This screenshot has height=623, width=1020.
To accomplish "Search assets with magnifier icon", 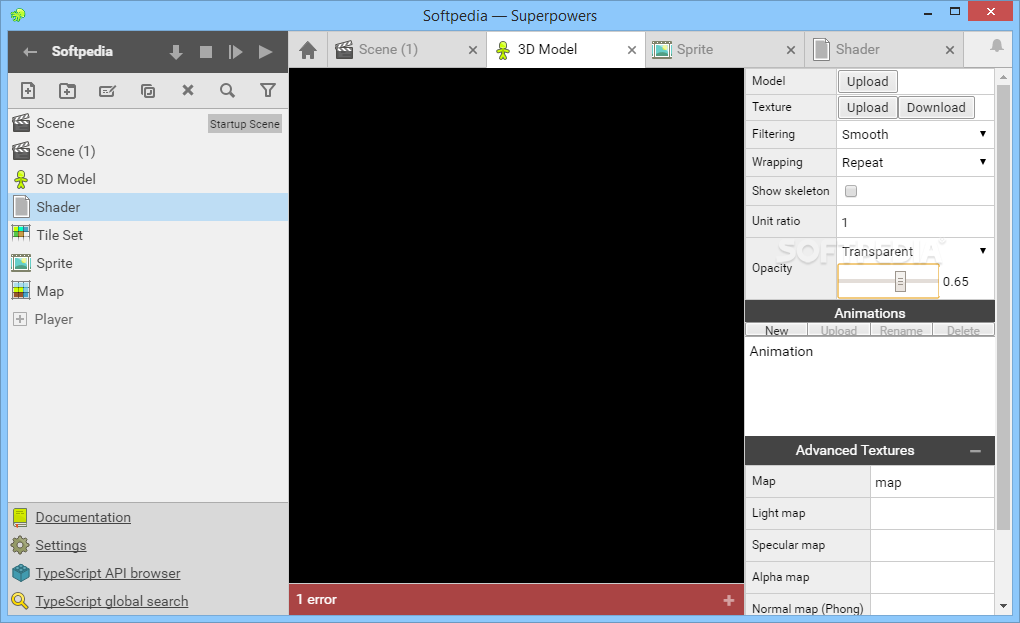I will (x=227, y=90).
